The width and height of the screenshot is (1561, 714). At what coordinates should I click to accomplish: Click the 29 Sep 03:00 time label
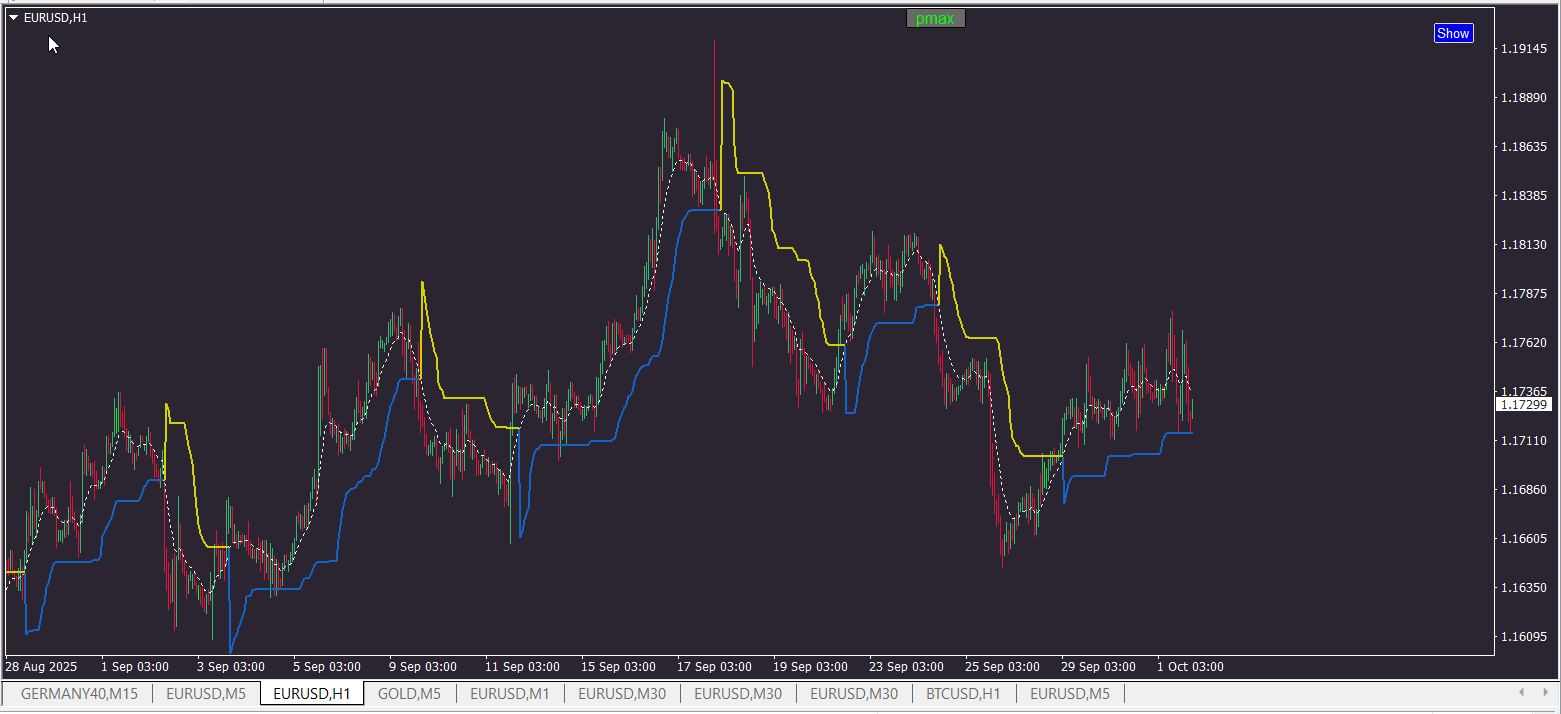click(1099, 667)
